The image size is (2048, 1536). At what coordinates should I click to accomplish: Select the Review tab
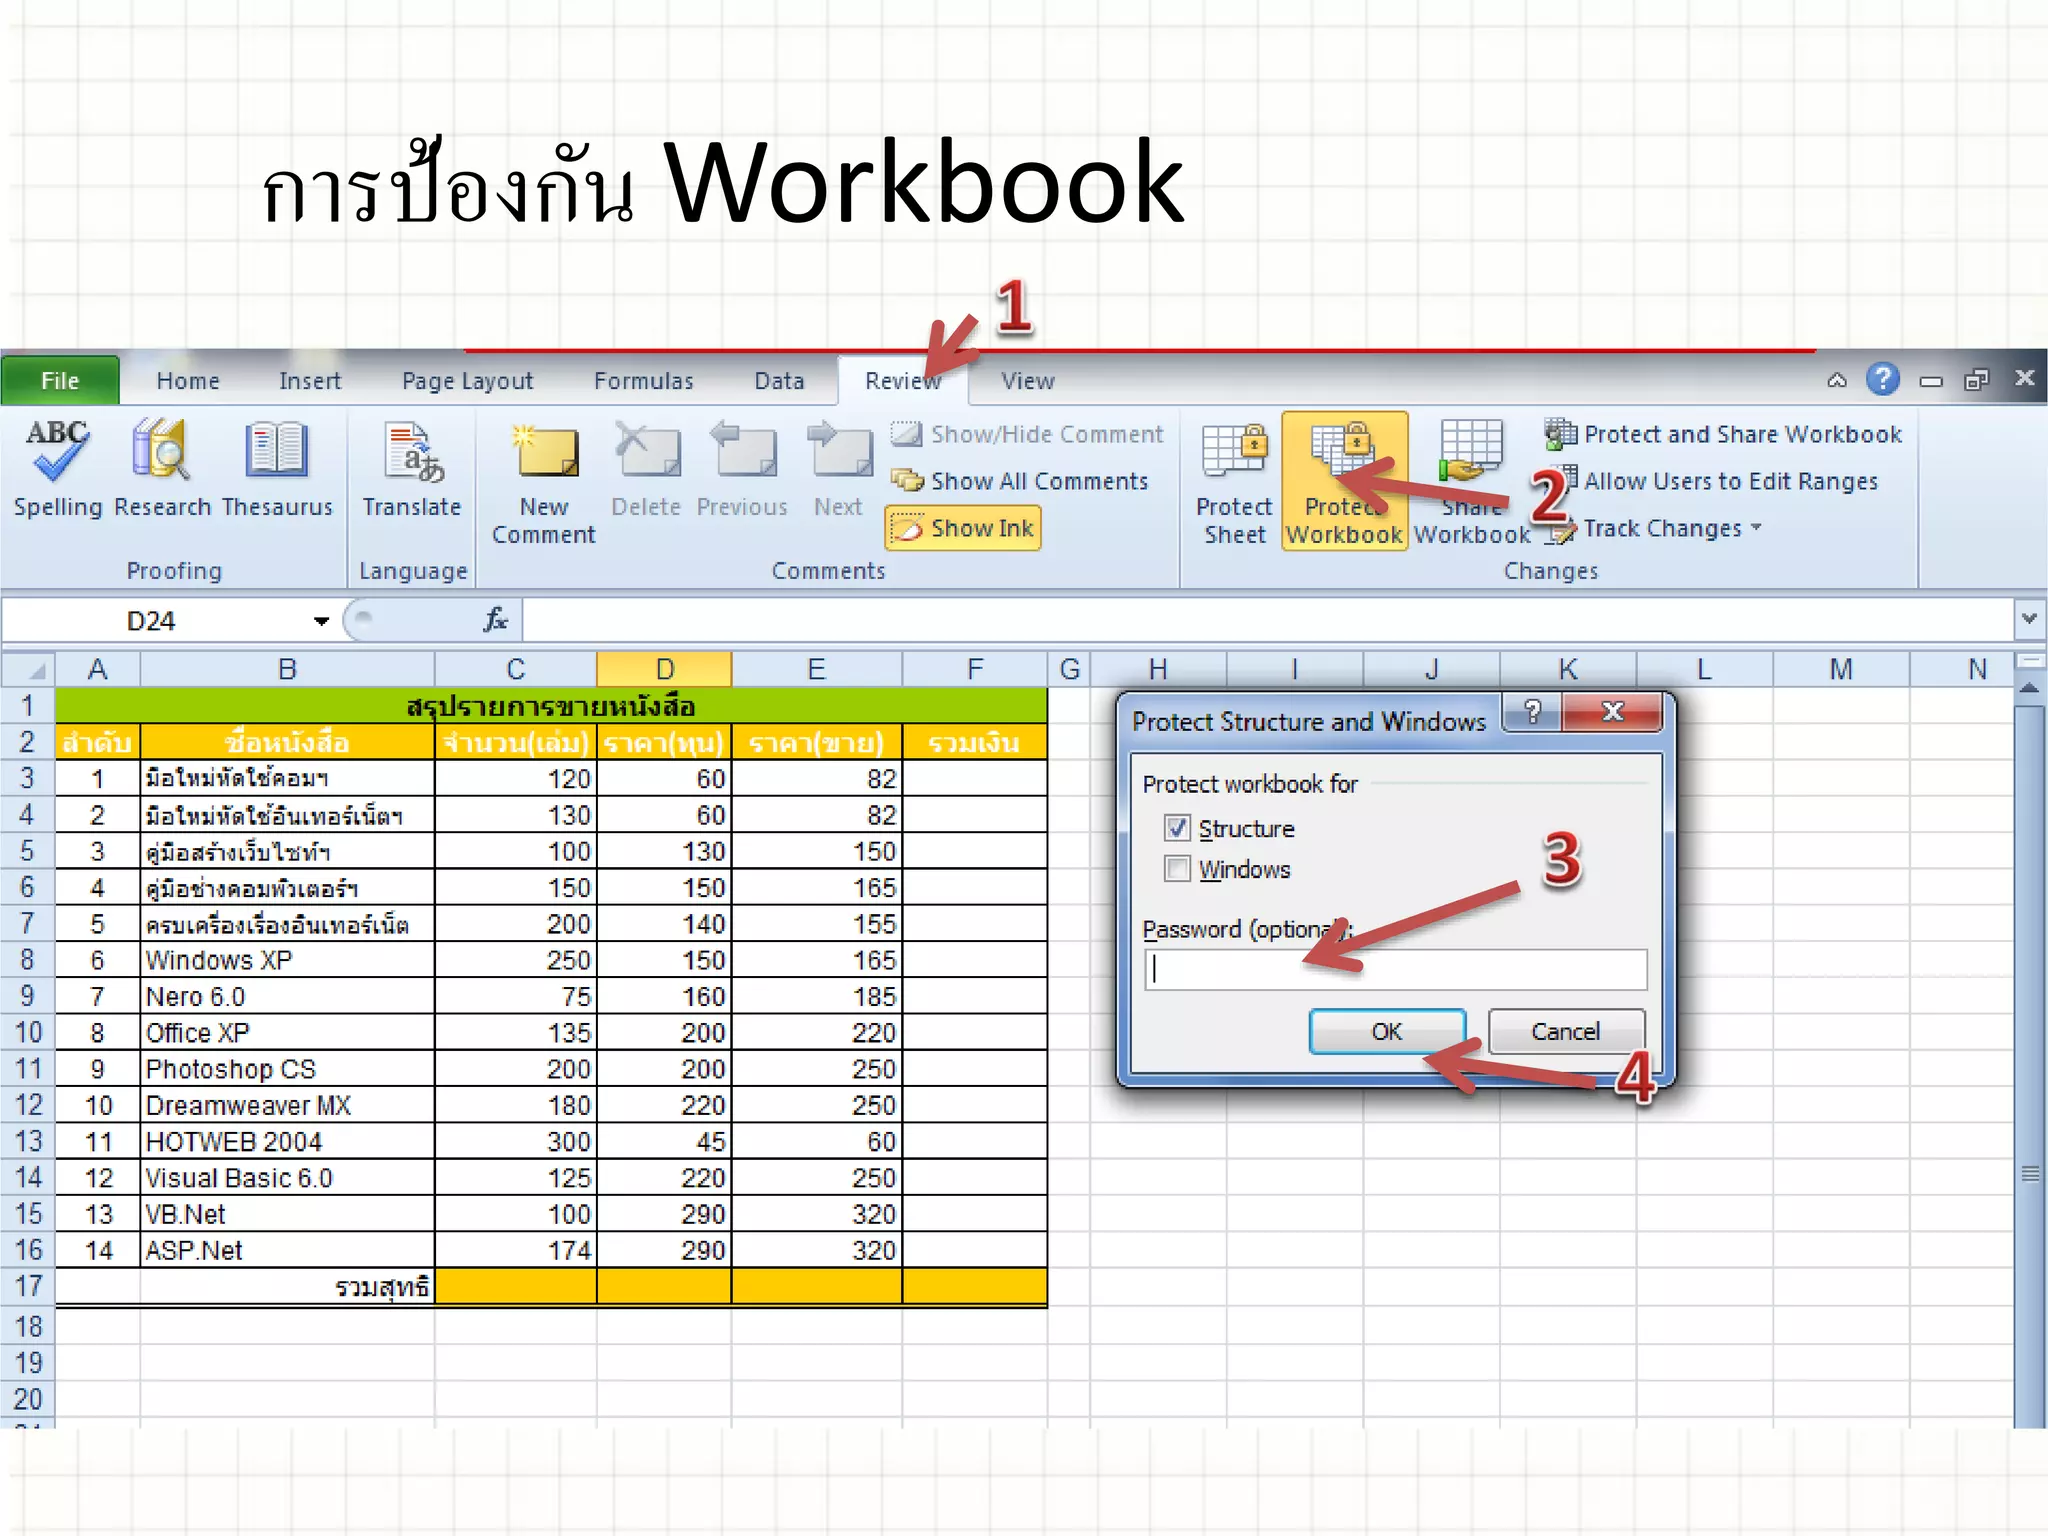tap(903, 381)
